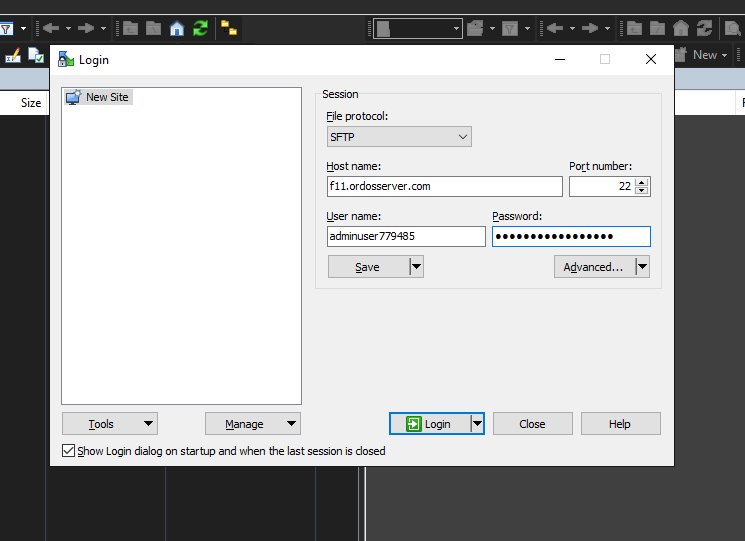This screenshot has height=541, width=745.
Task: Open the Tools dropdown menu
Action: 110,424
